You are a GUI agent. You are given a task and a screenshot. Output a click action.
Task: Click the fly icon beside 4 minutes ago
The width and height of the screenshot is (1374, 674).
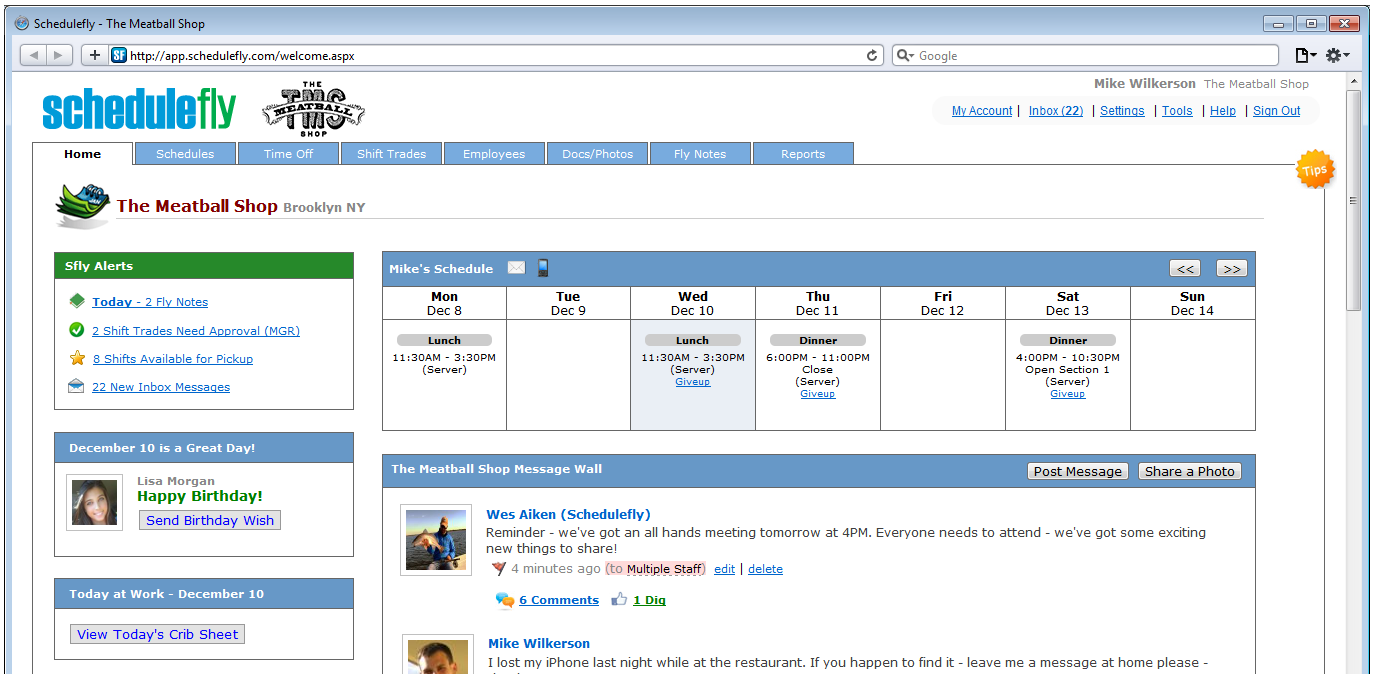pos(499,568)
